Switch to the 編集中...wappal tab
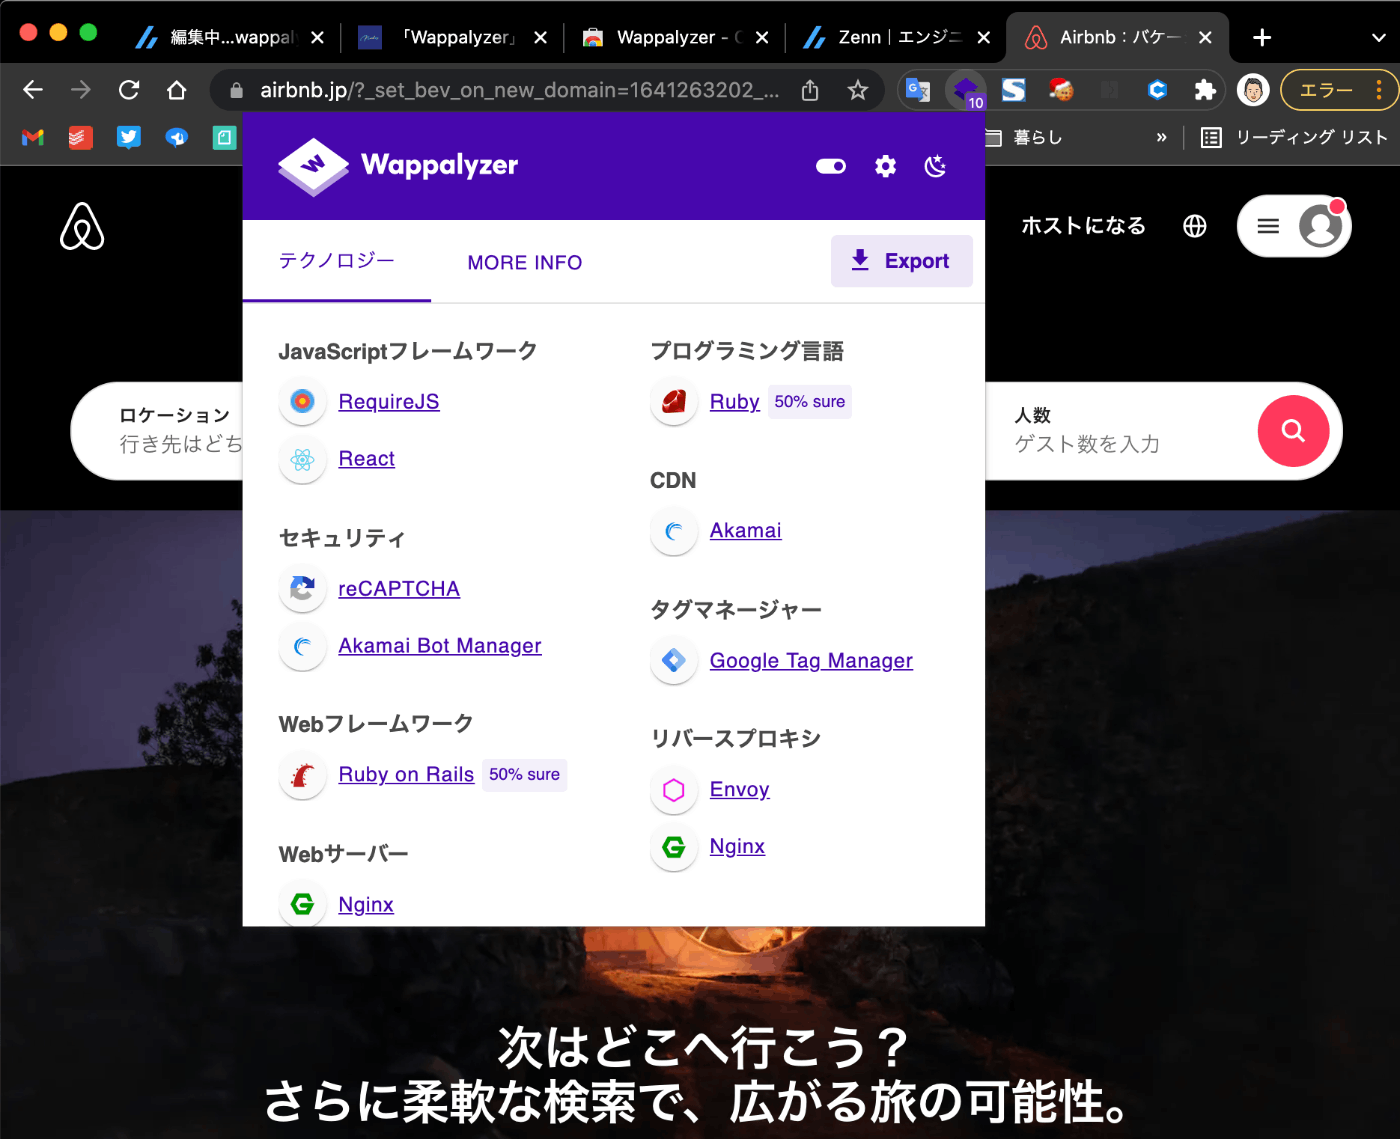1400x1139 pixels. click(x=229, y=37)
